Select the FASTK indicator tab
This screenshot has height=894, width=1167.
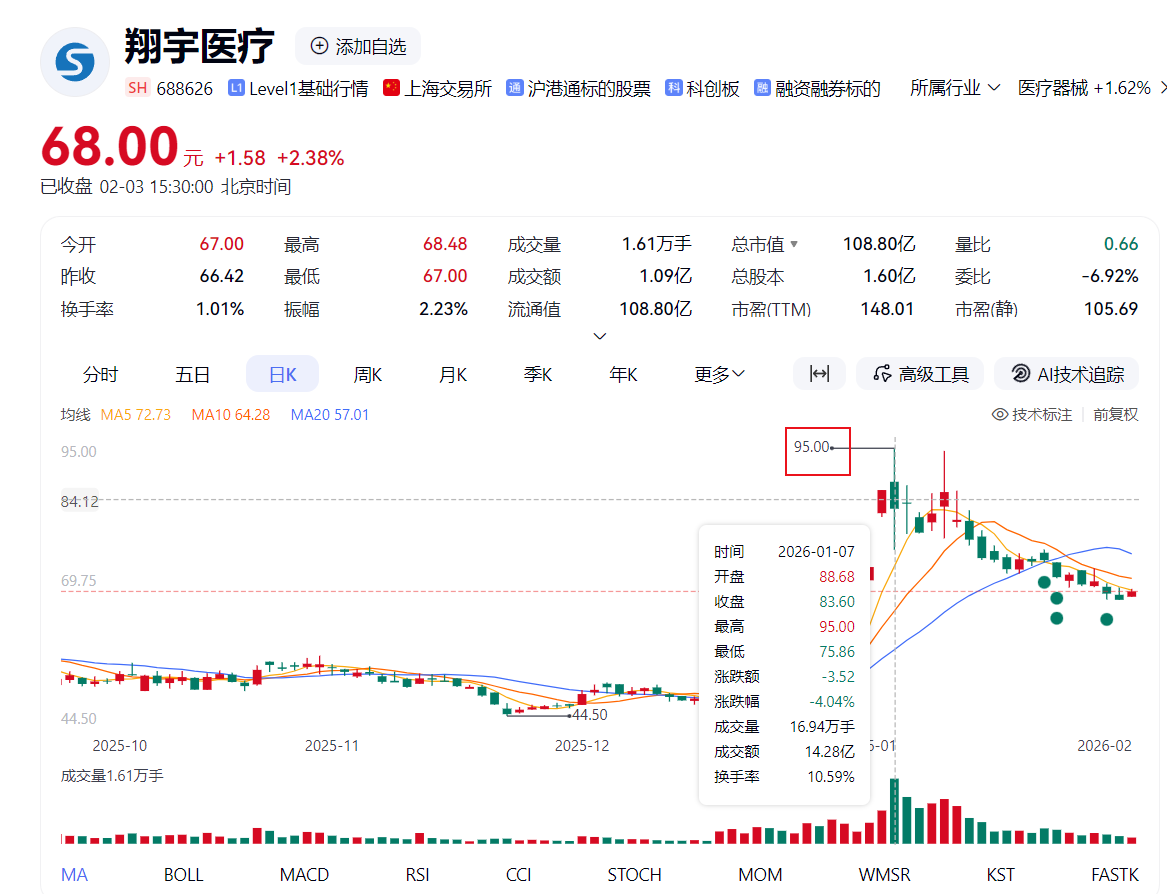(1114, 875)
